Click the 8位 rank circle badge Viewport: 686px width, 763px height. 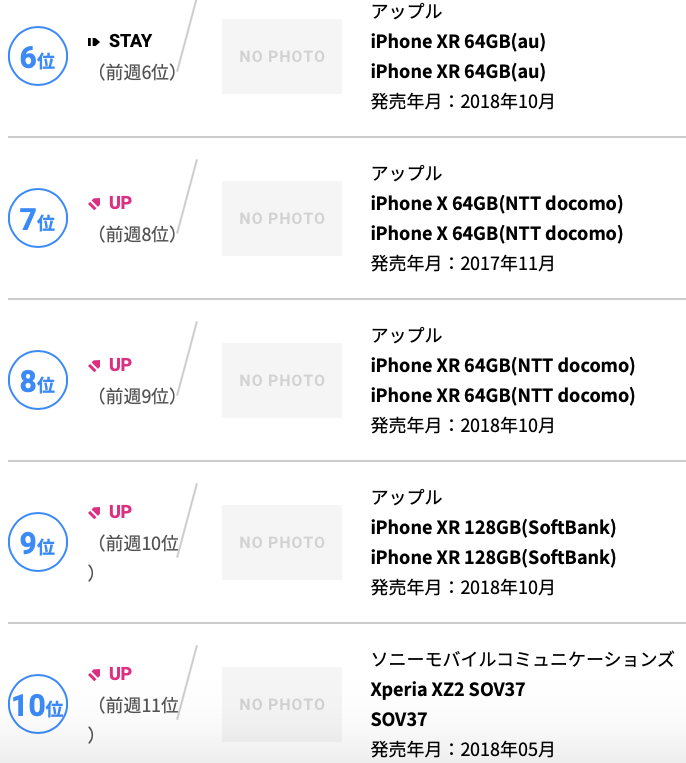coord(38,381)
